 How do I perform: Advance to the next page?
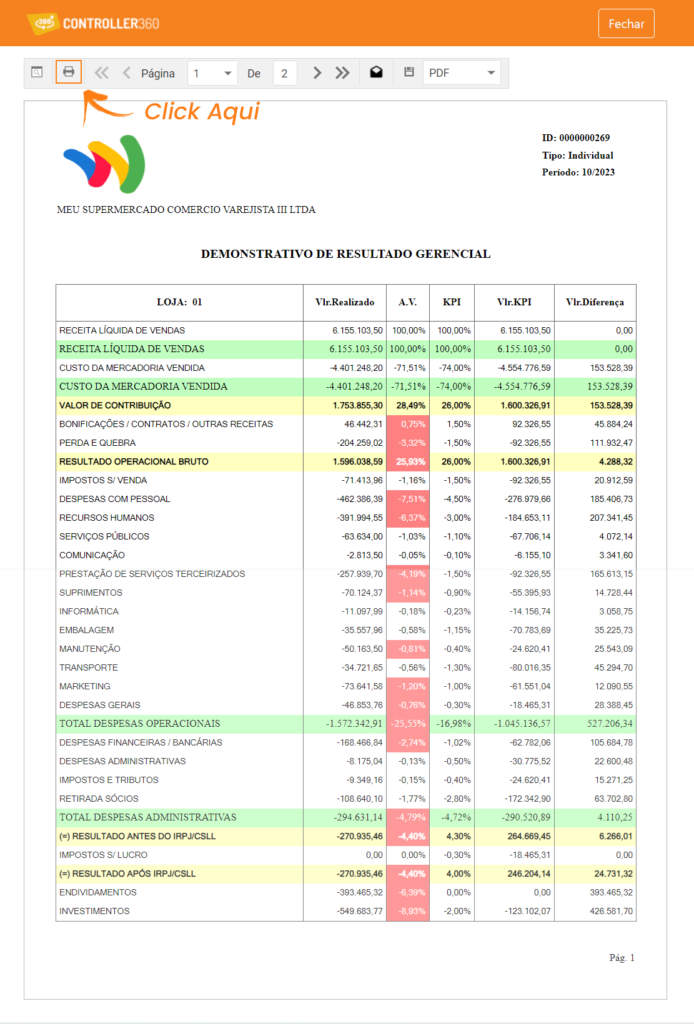point(317,72)
